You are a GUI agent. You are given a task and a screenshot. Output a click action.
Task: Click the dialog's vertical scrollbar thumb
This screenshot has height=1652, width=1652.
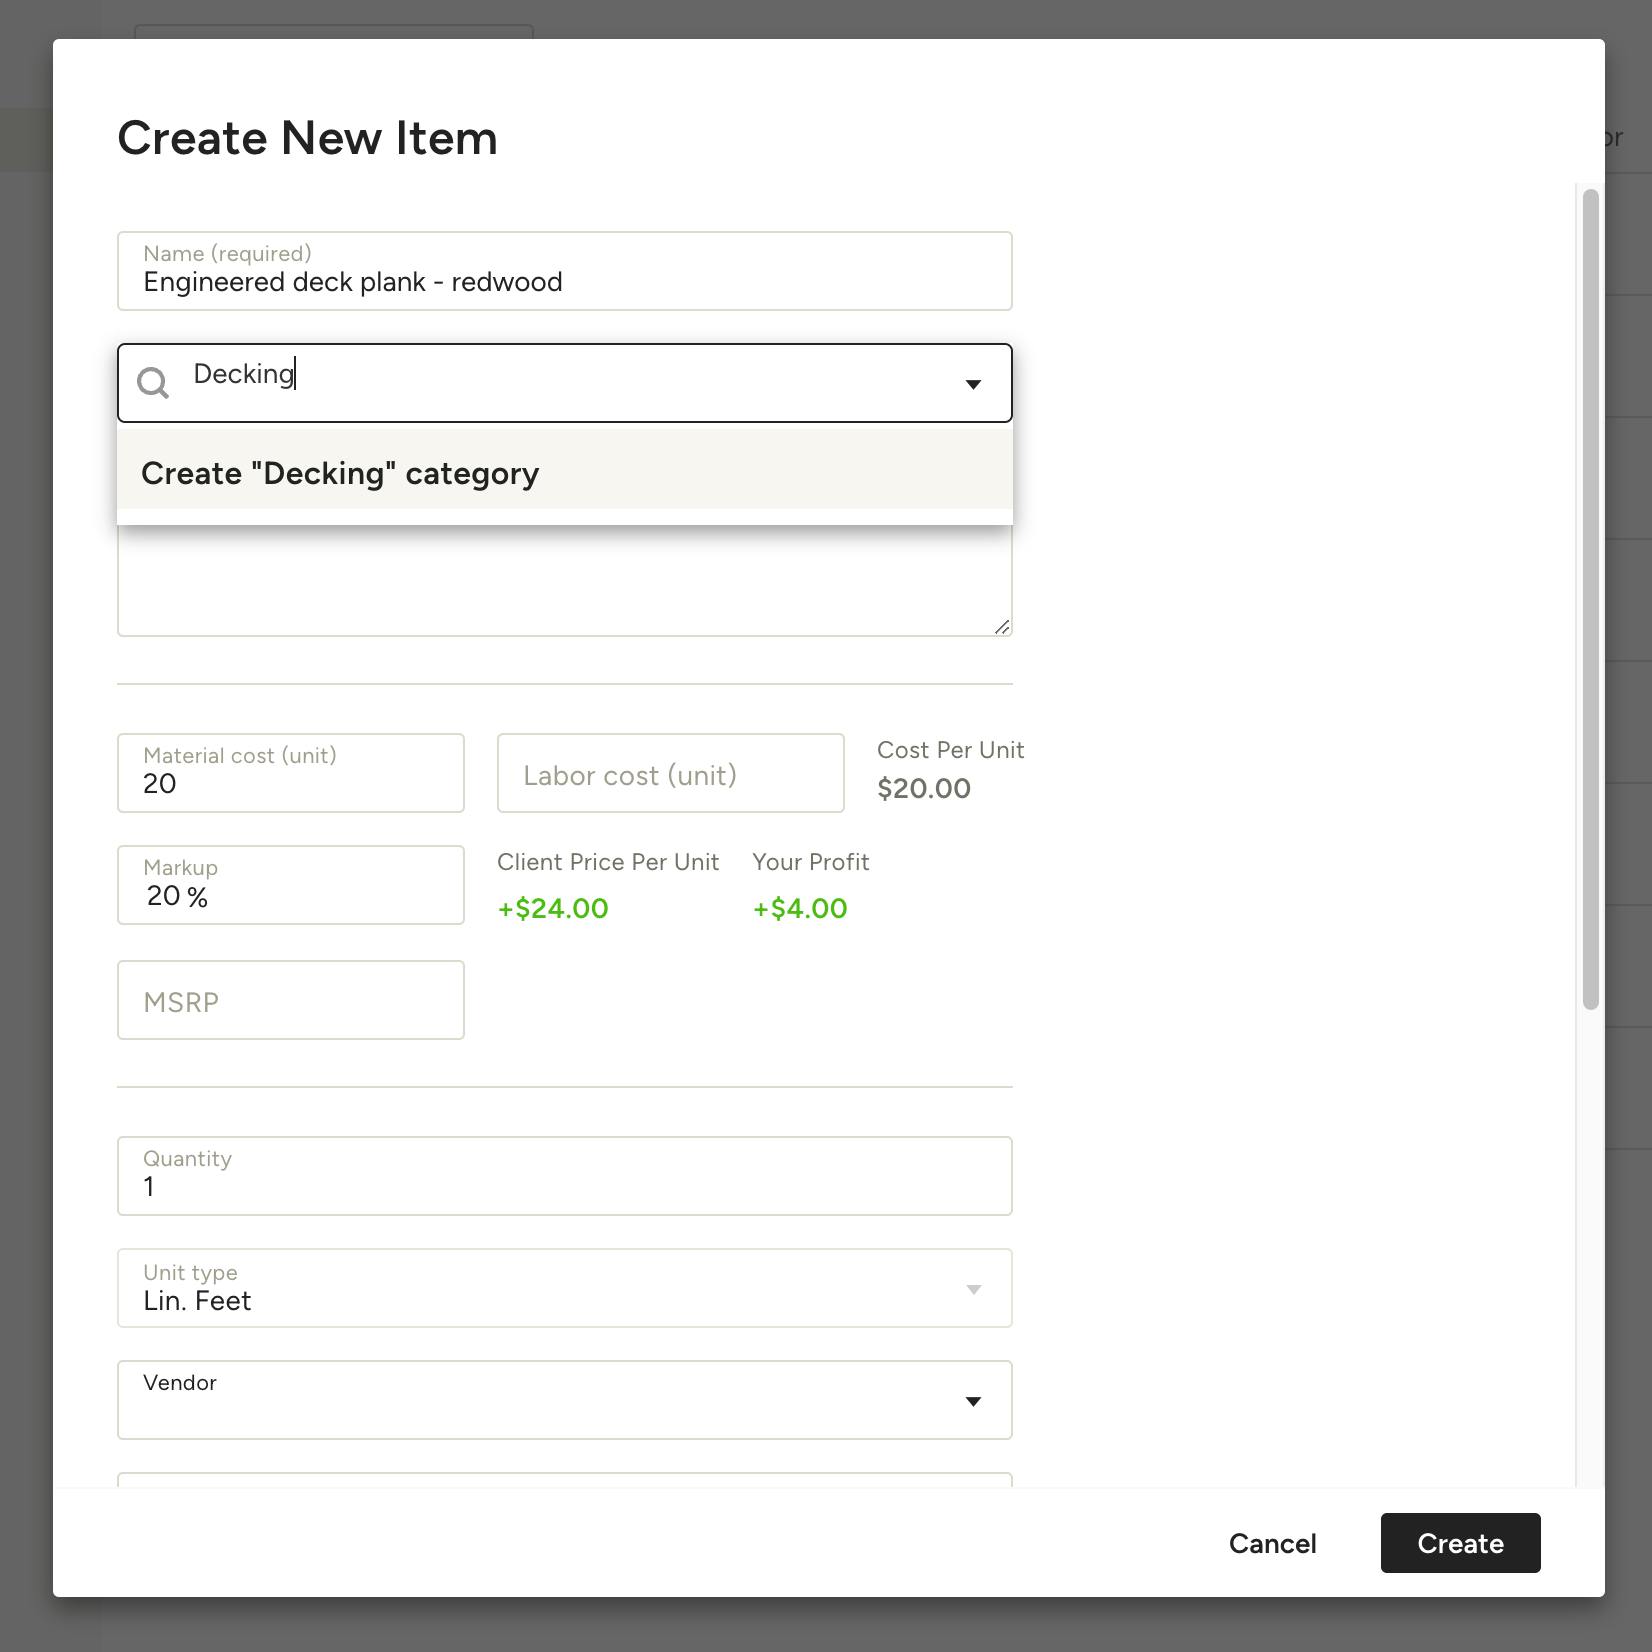(x=1590, y=600)
